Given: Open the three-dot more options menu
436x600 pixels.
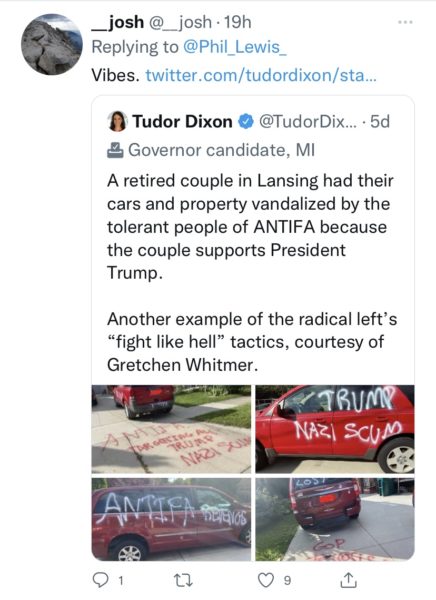Looking at the screenshot, I should coord(405,22).
